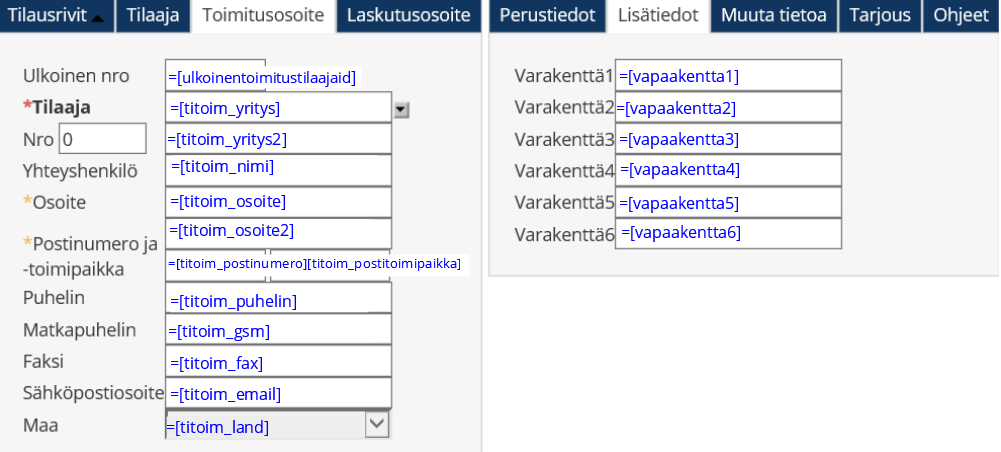This screenshot has height=452, width=1001.
Task: Click the Varakenttä1 input field
Action: pos(728,75)
